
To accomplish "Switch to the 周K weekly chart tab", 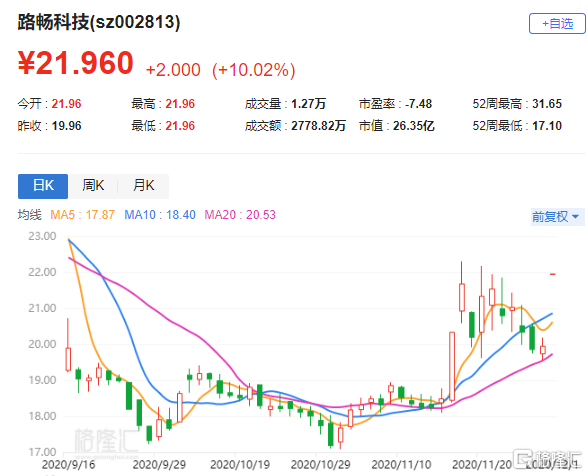I will click(93, 186).
